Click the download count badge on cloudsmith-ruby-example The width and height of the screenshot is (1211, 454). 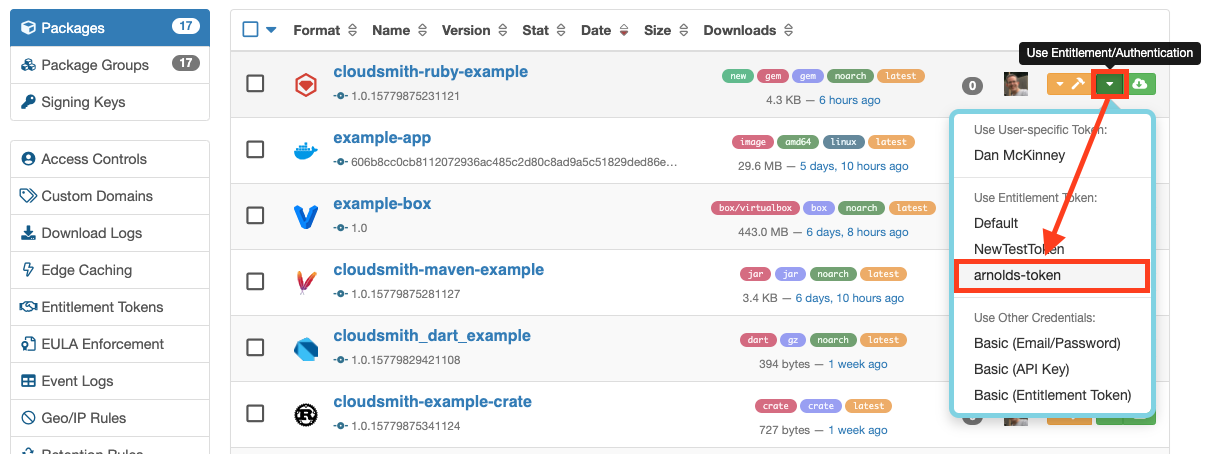tap(972, 86)
